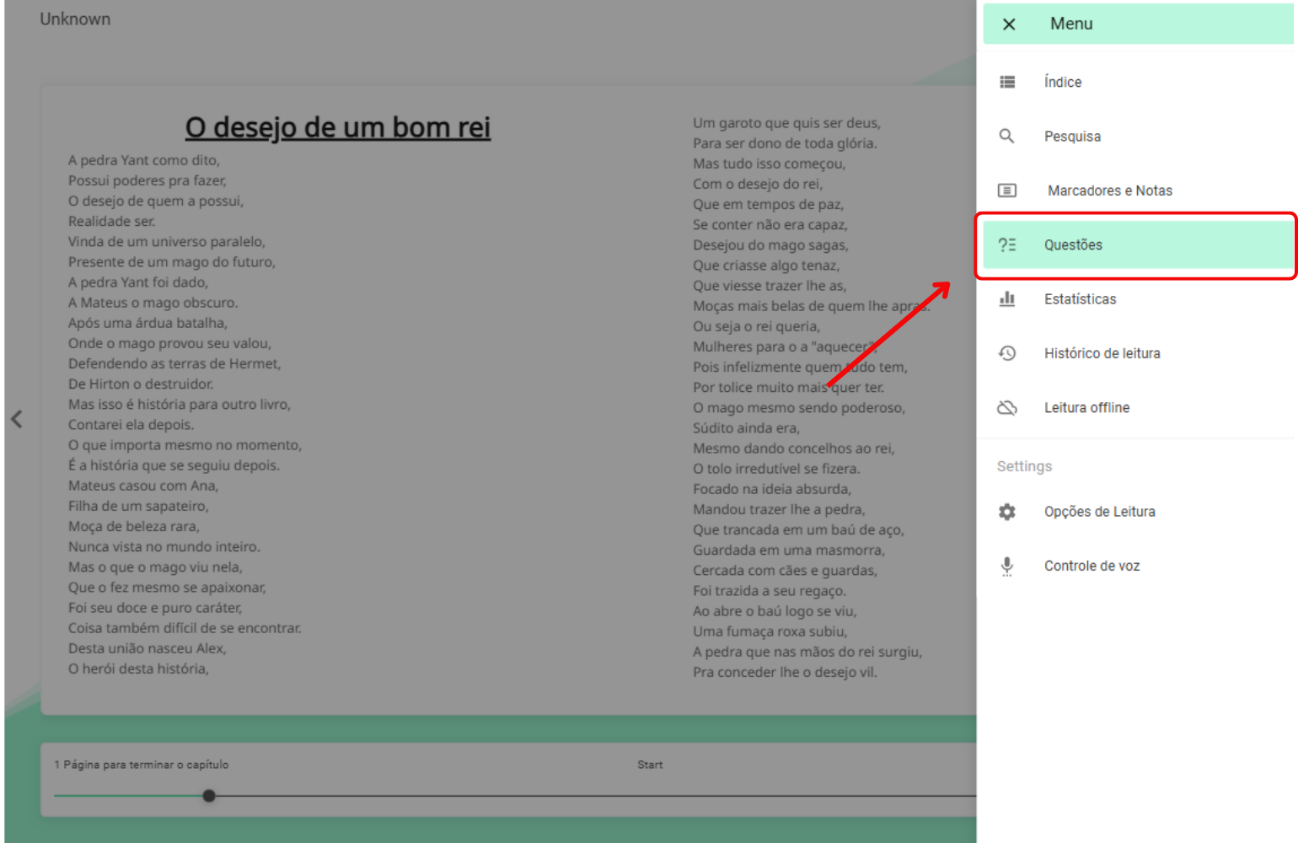Click the line 'Pra conceder lhe o desejo vil.'
The width and height of the screenshot is (1298, 843).
tap(785, 672)
